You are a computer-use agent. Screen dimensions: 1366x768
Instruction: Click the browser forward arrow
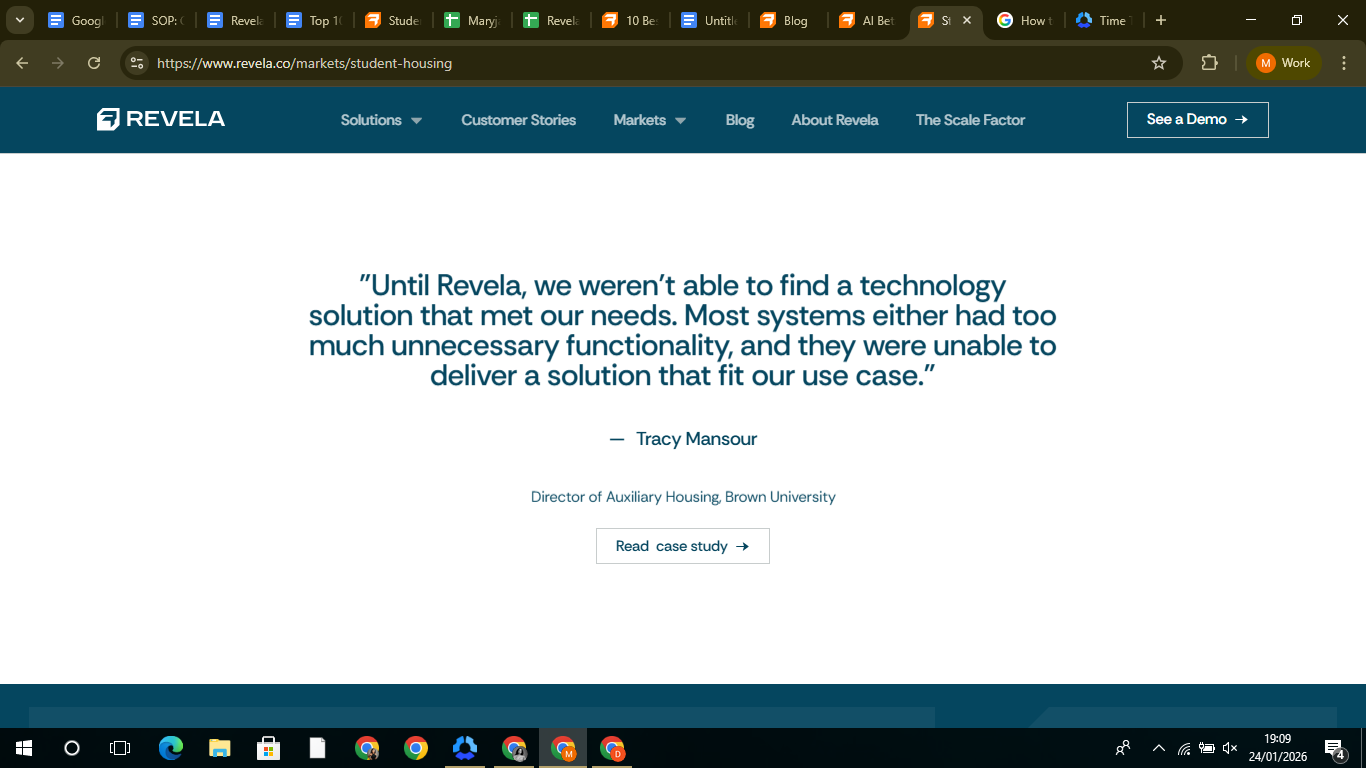58,63
